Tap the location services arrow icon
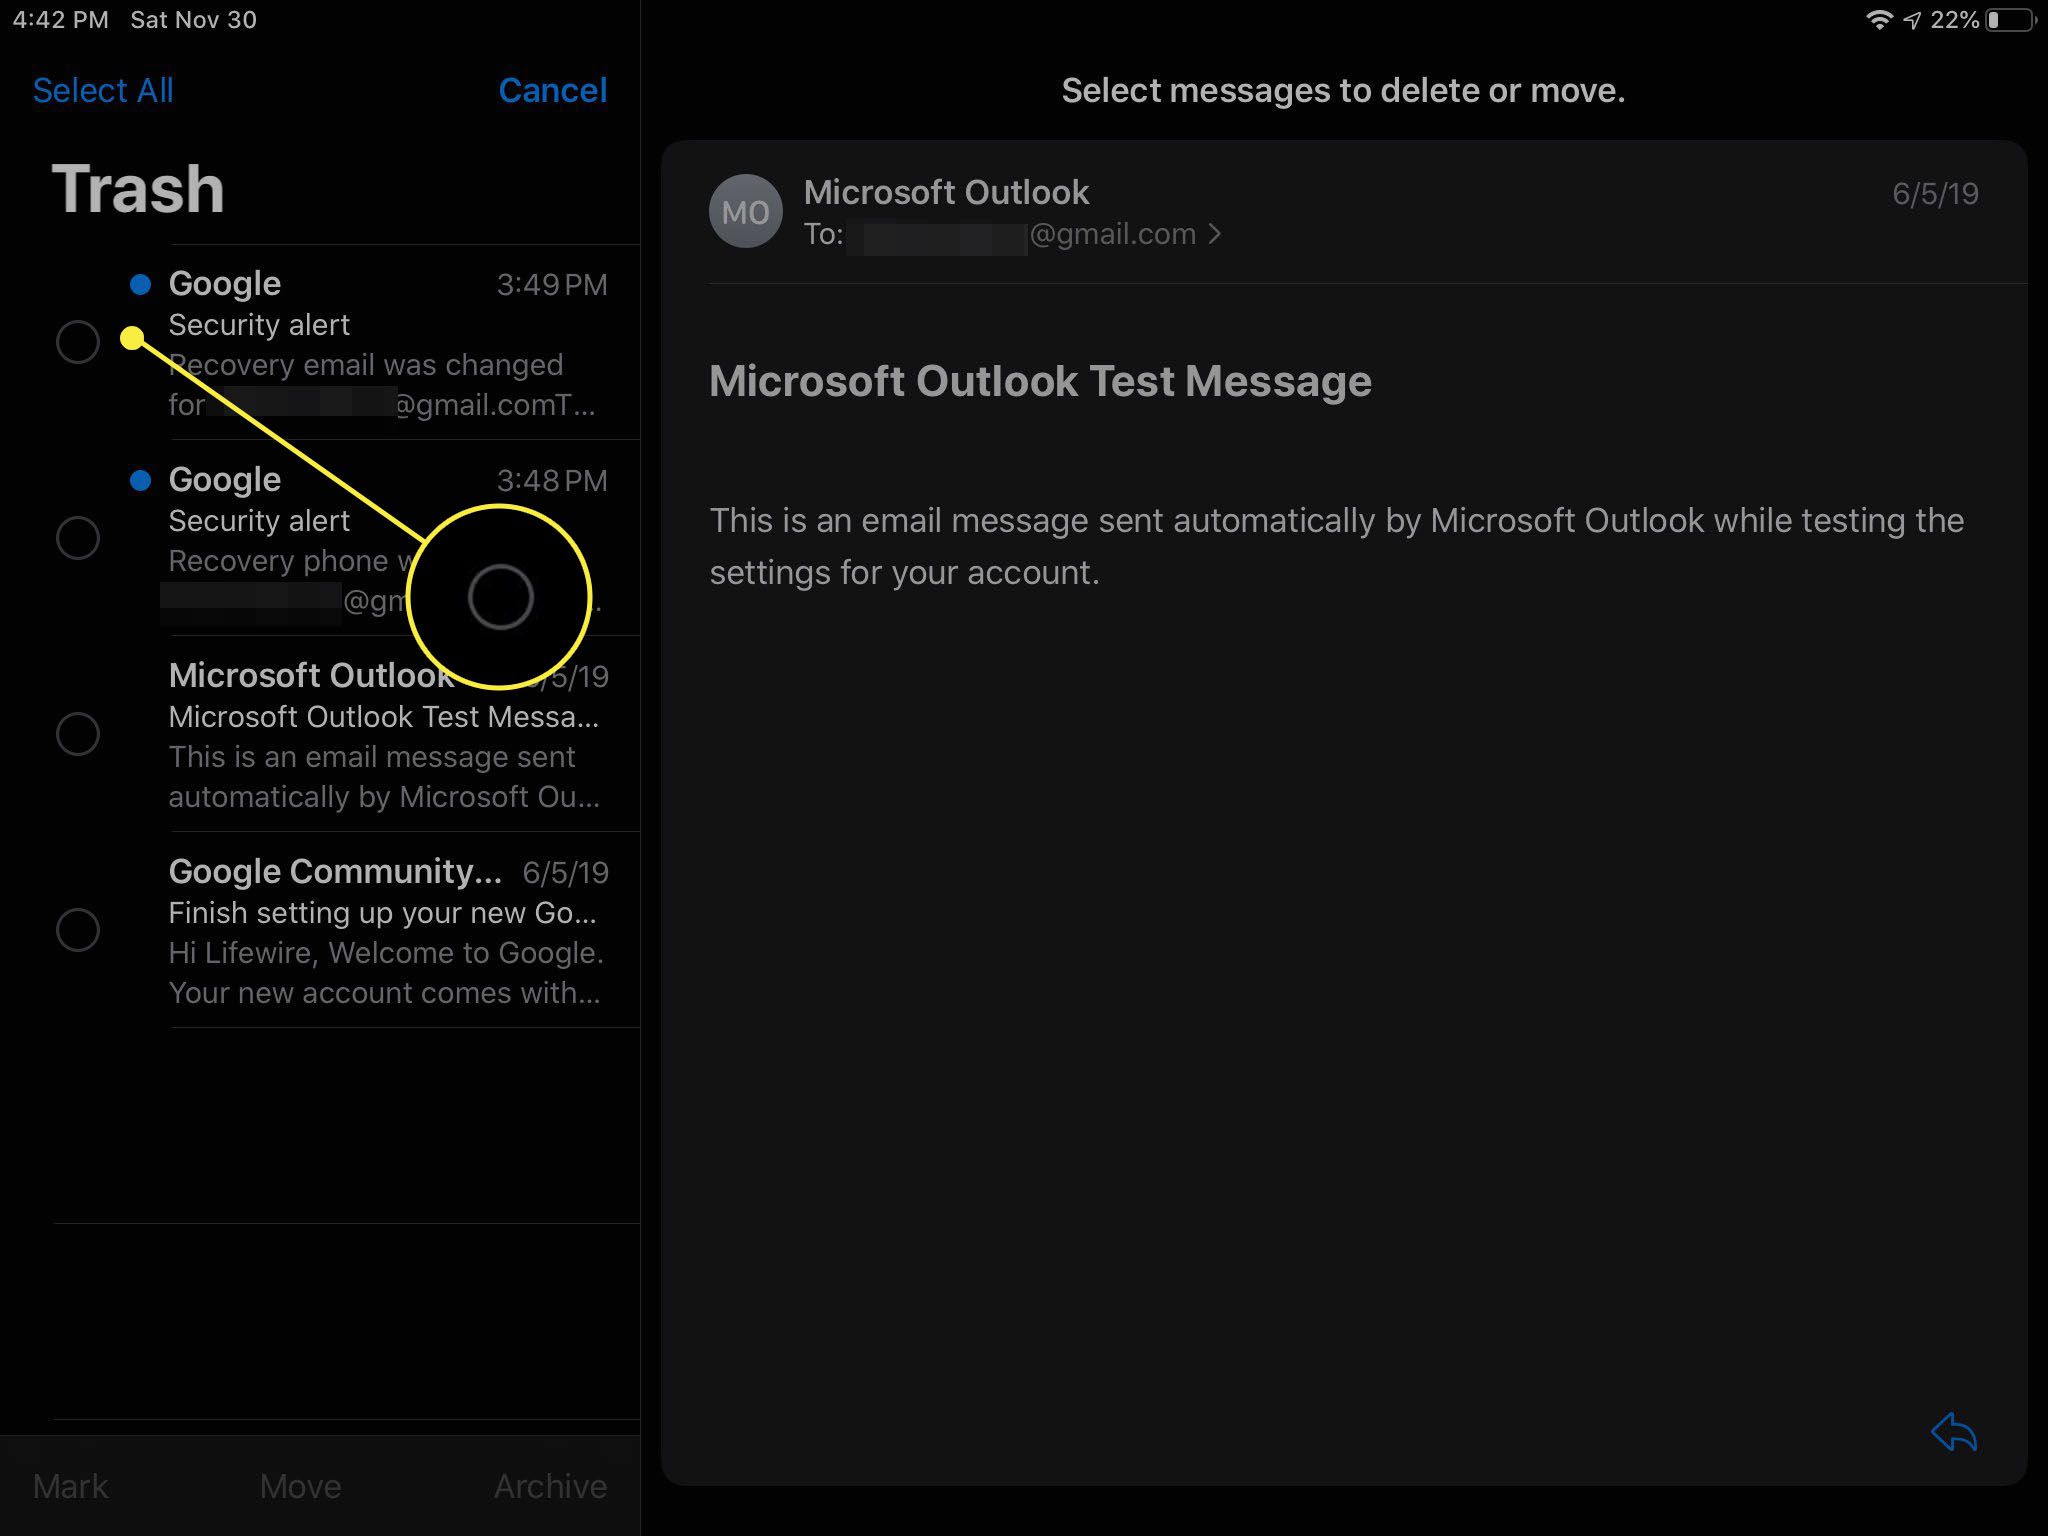Image resolution: width=2048 pixels, height=1536 pixels. (1911, 20)
